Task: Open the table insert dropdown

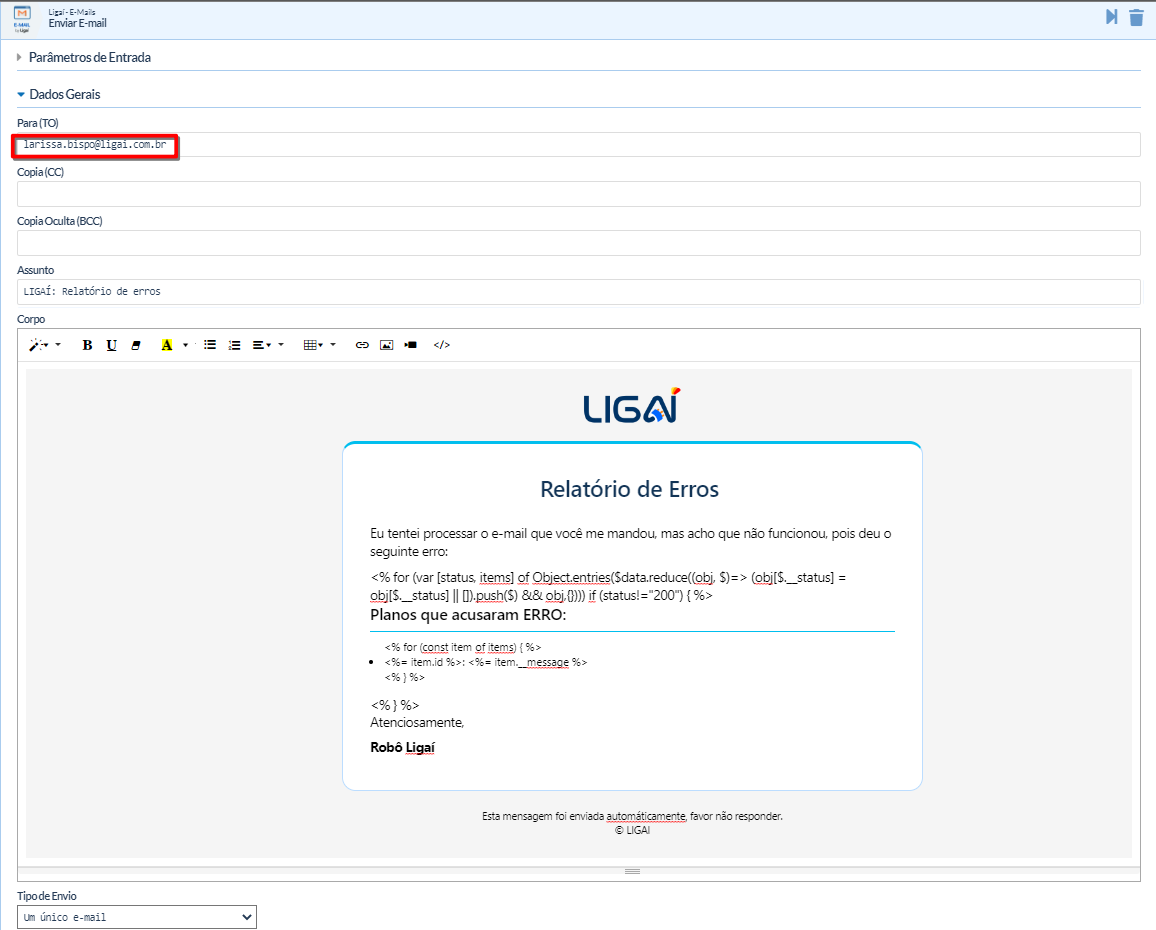Action: [x=319, y=345]
